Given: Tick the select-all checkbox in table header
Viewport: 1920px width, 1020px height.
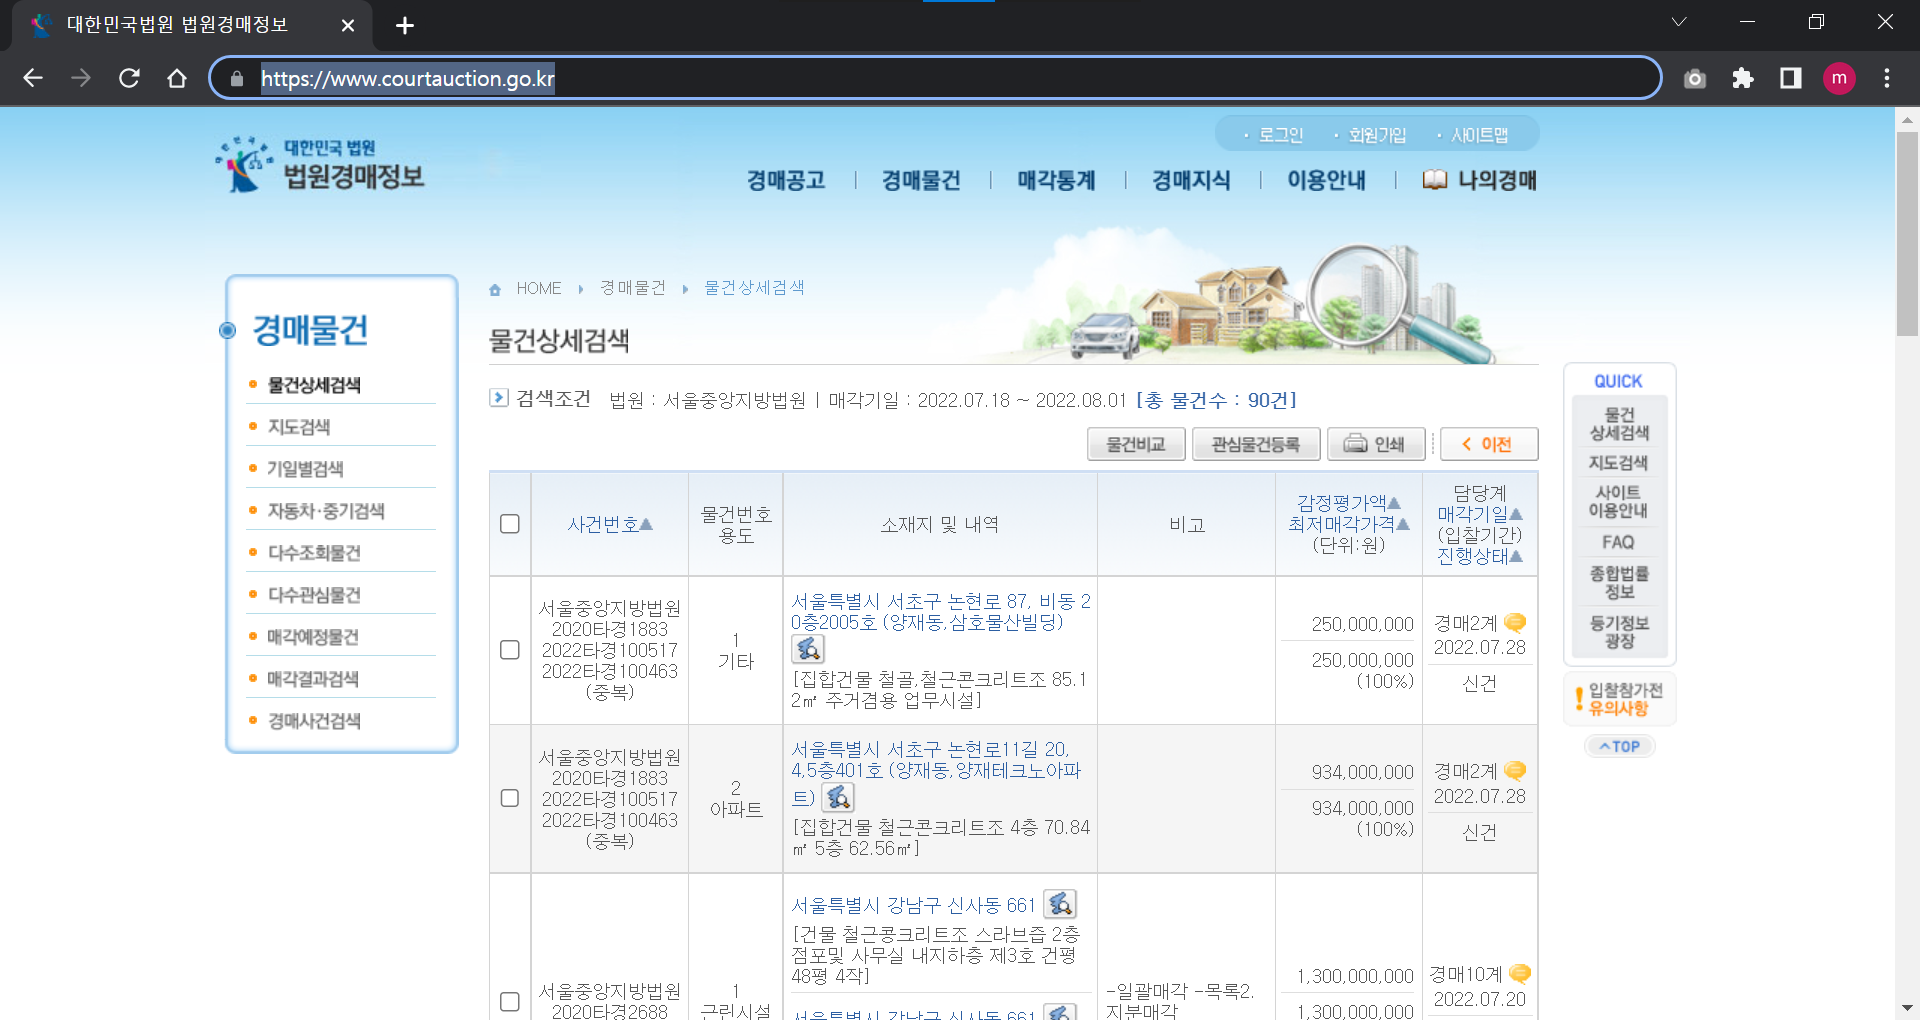Looking at the screenshot, I should coord(510,524).
